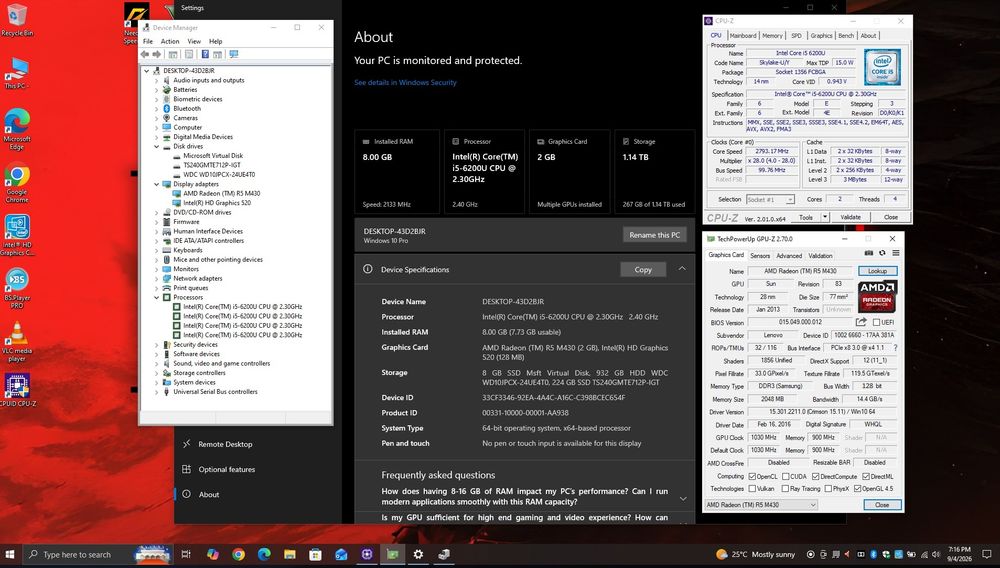Toggle Vulkan checkbox in GPU-Z

[x=752, y=489]
